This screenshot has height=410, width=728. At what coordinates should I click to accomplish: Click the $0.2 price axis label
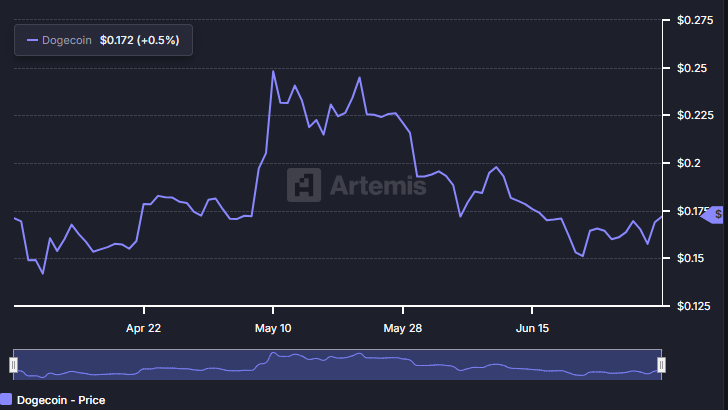coord(687,163)
